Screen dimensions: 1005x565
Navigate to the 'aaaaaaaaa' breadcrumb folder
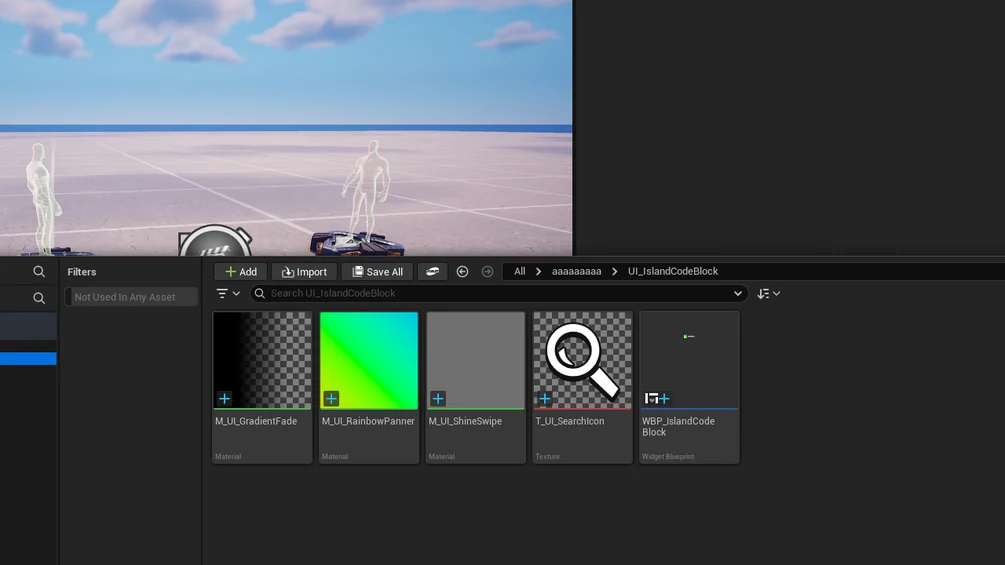click(x=576, y=272)
